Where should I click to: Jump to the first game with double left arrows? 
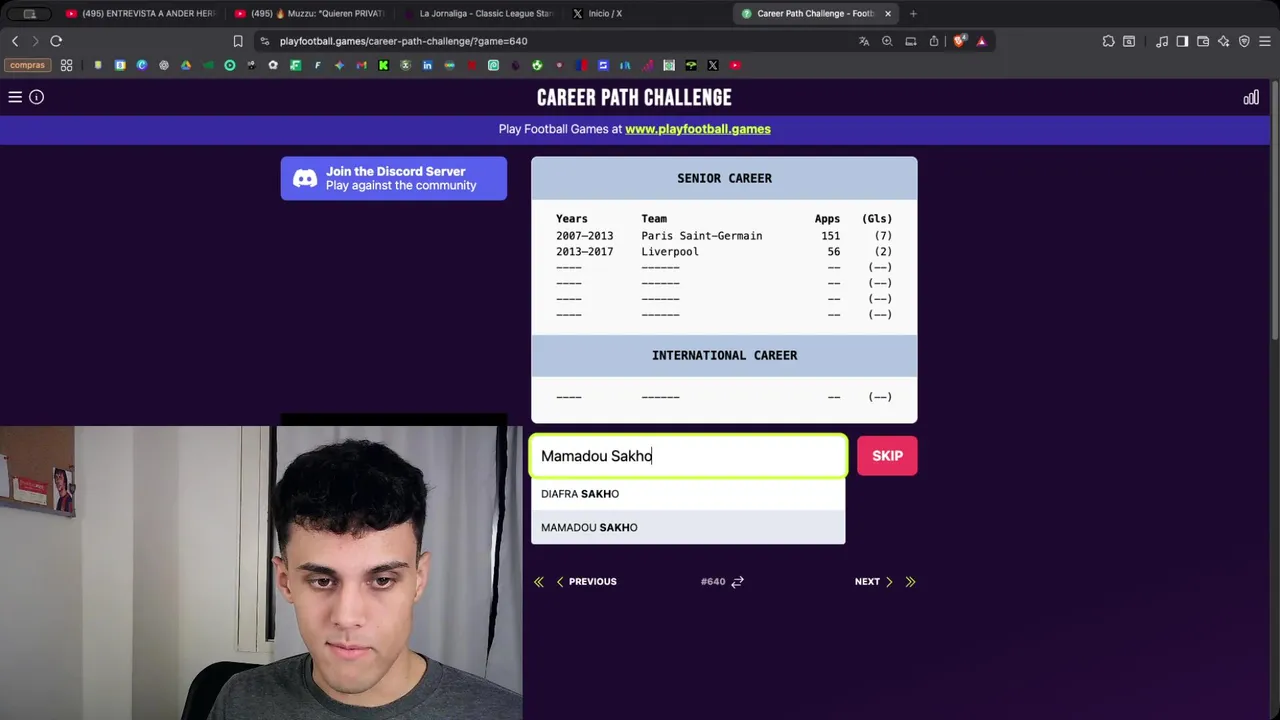pos(539,581)
